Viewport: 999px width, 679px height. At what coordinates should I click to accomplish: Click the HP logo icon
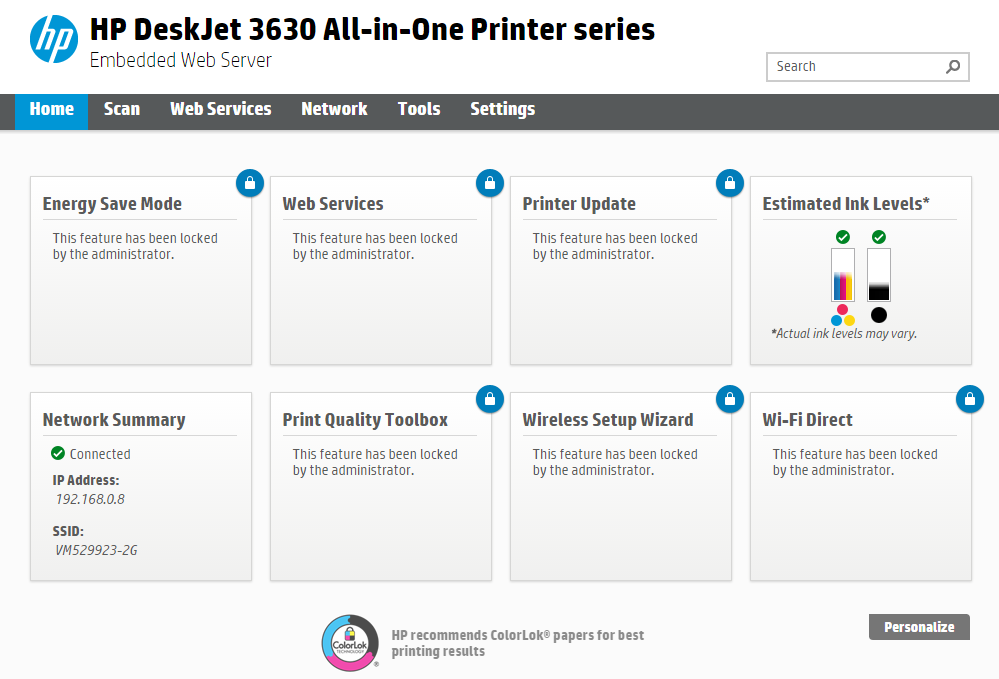pyautogui.click(x=54, y=39)
